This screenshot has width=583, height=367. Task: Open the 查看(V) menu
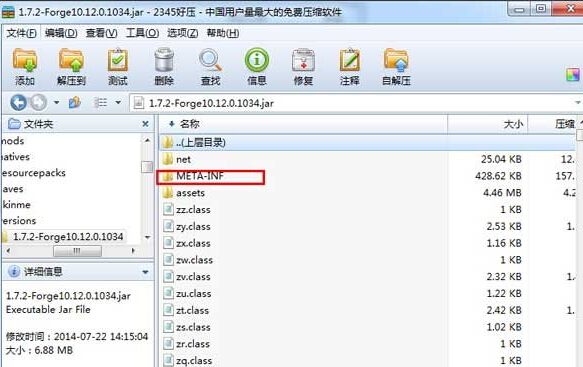tap(102, 33)
